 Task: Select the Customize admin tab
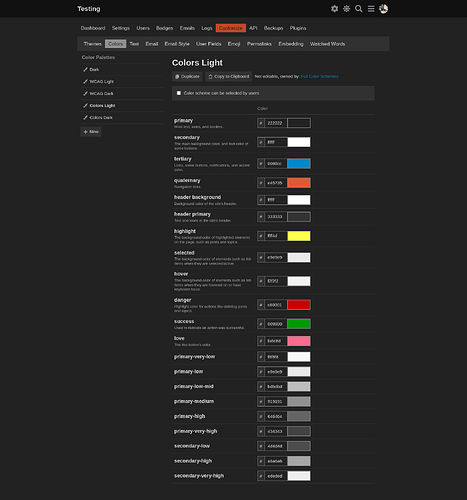[x=231, y=28]
